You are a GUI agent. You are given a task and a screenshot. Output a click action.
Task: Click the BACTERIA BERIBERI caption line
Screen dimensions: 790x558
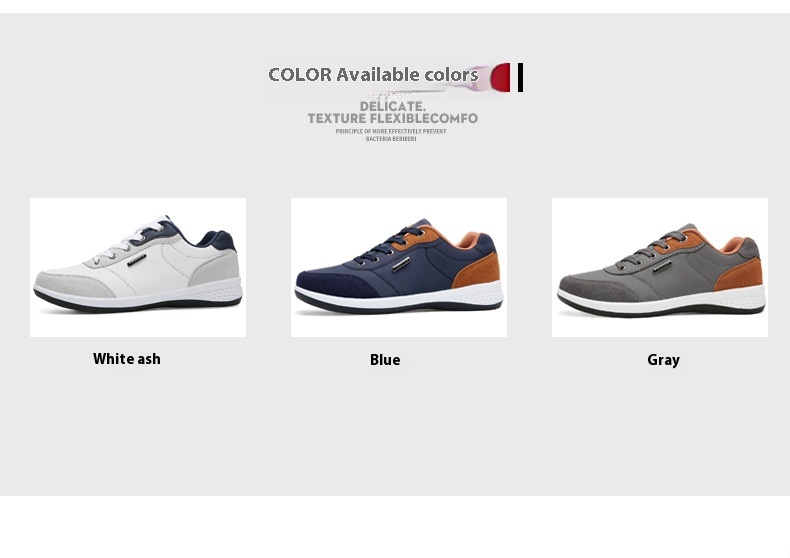coord(391,139)
